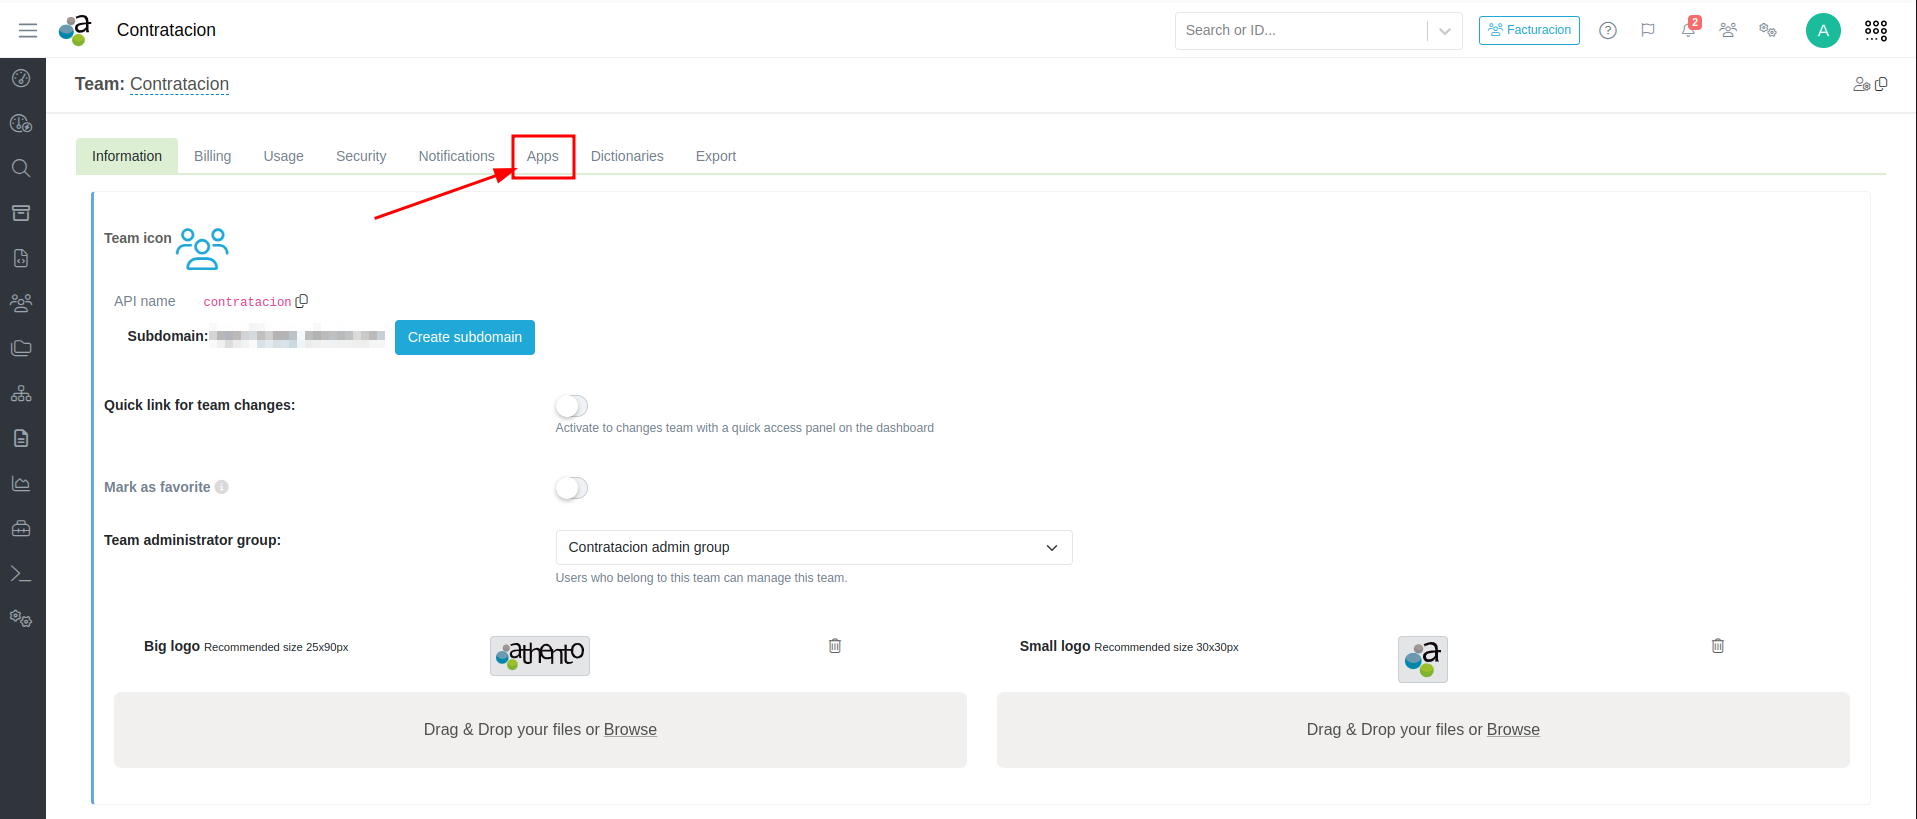
Task: Enable quick link for team changes
Action: [x=571, y=406]
